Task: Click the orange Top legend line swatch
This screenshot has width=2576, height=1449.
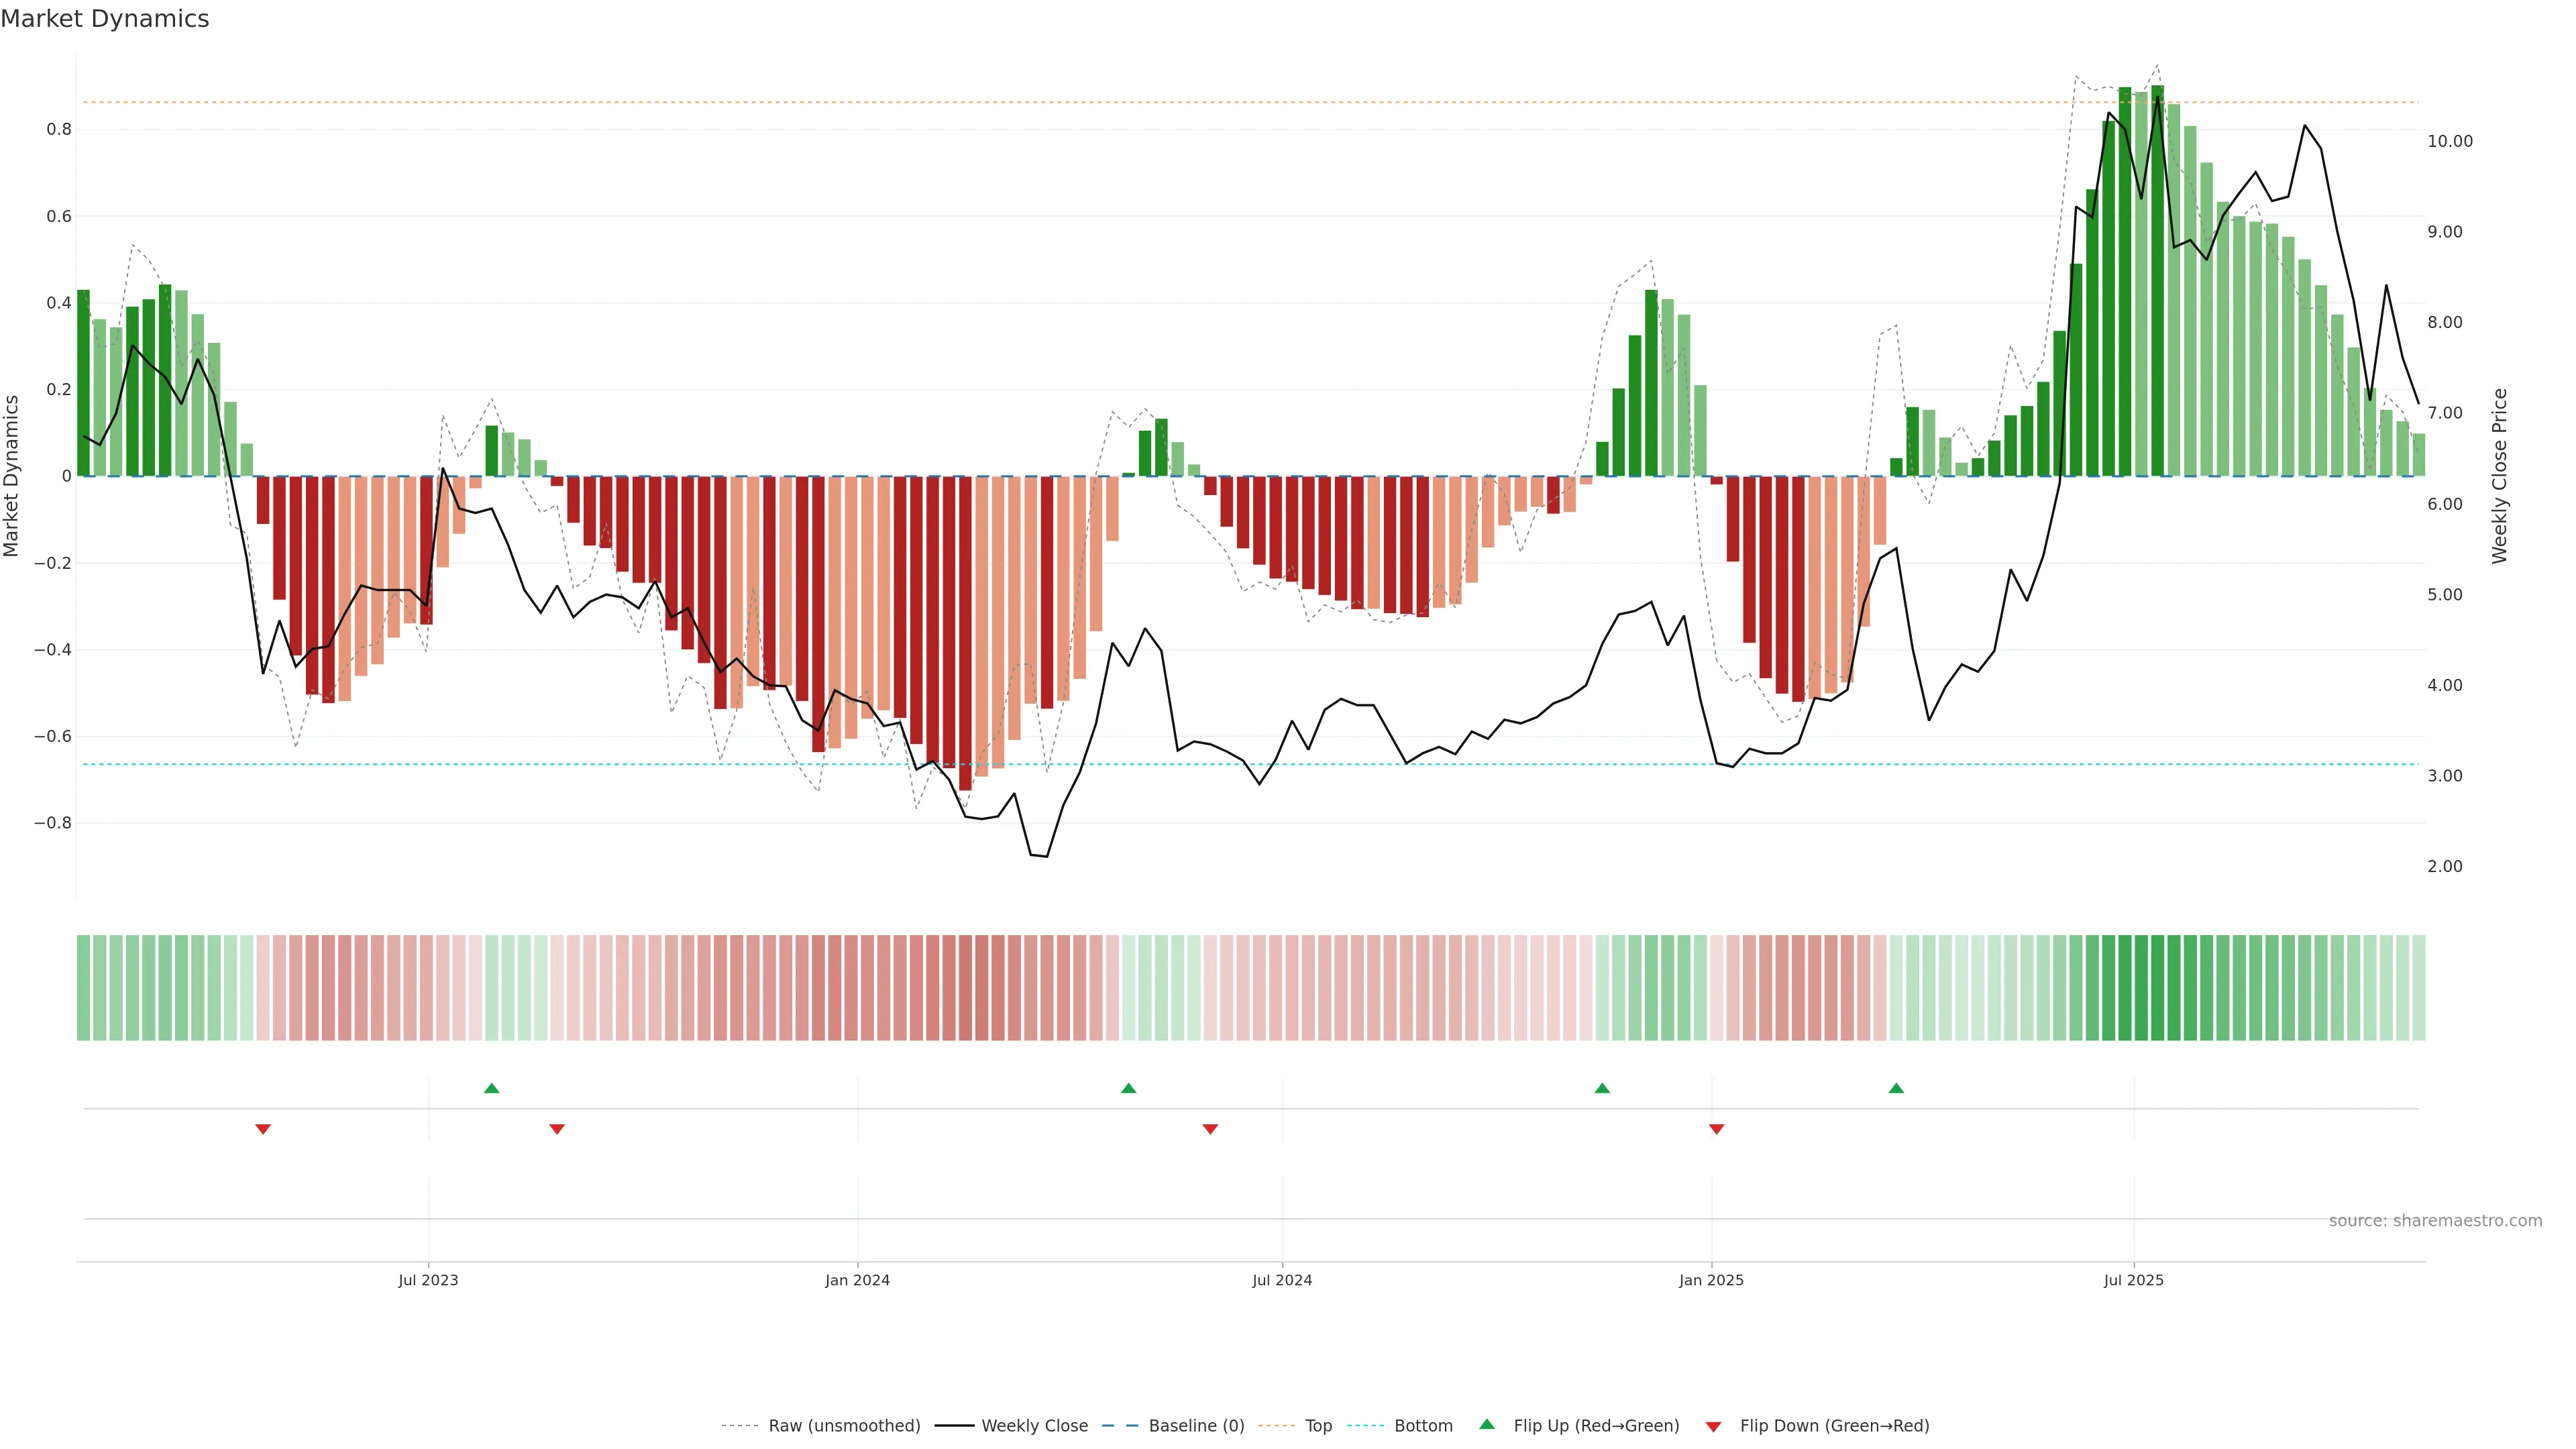Action: click(1276, 1425)
